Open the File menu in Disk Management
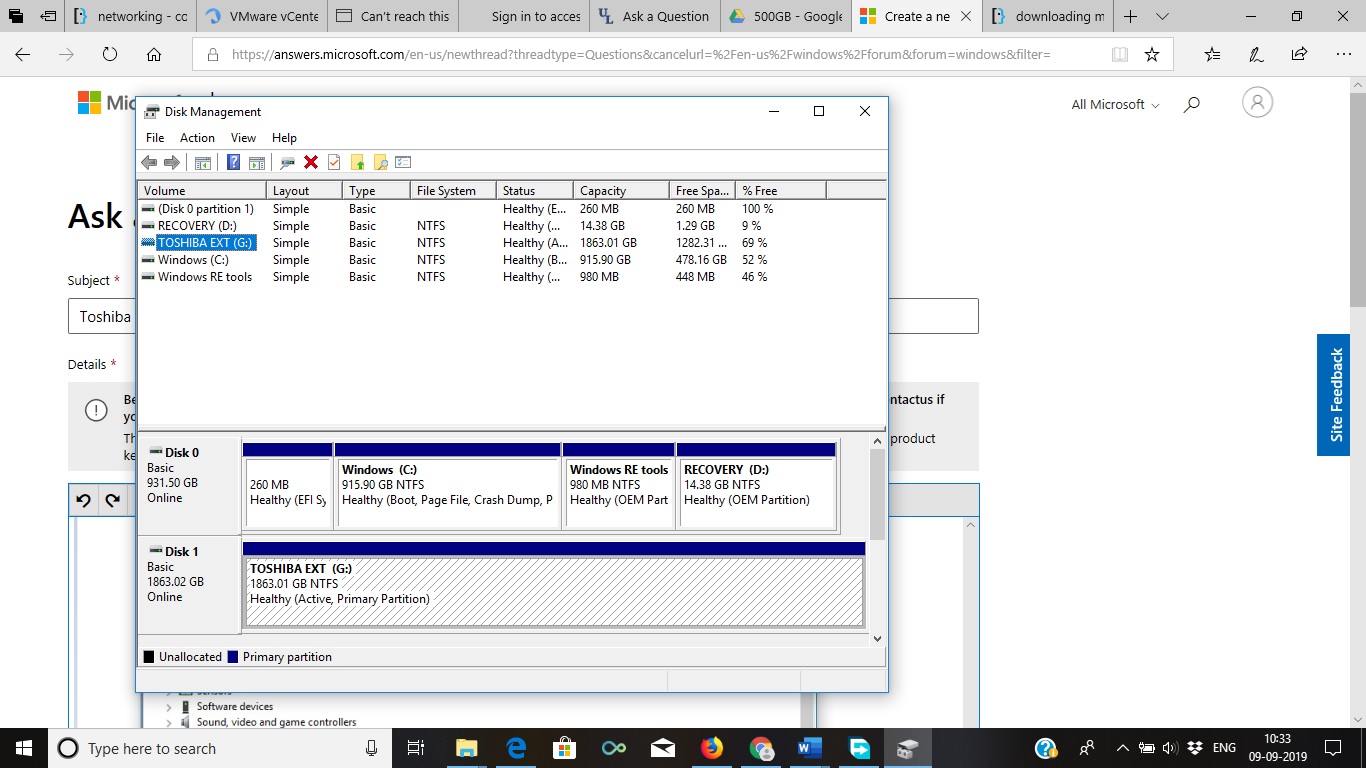Screen dimensions: 1366x768 [155, 138]
